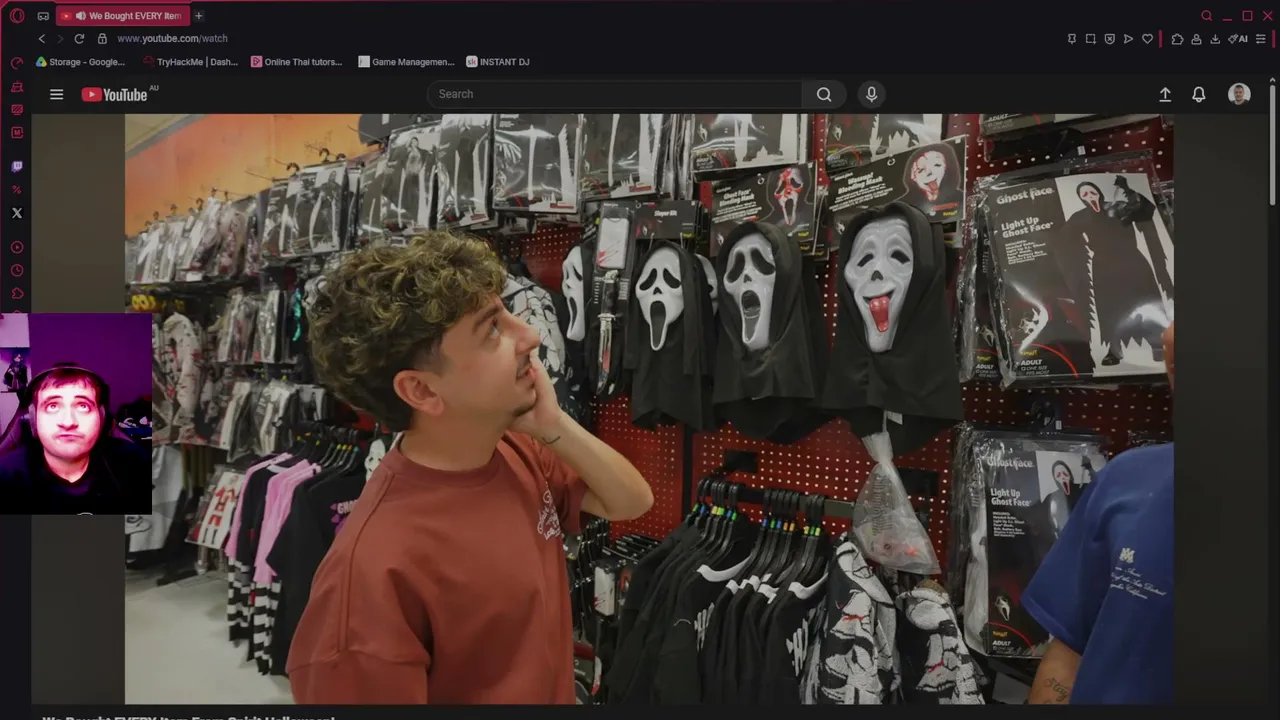Take a snapshot with the capture icon
This screenshot has height=720, width=1280.
coord(1091,39)
